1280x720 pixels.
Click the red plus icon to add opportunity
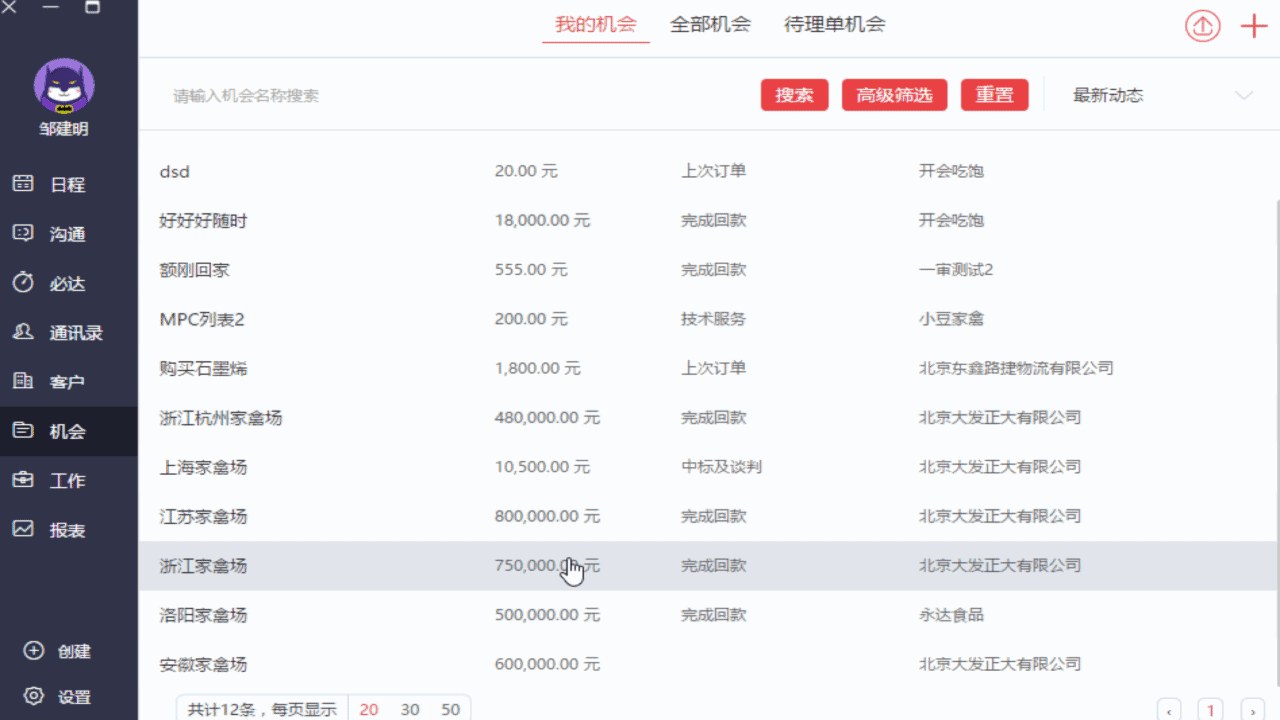point(1253,26)
